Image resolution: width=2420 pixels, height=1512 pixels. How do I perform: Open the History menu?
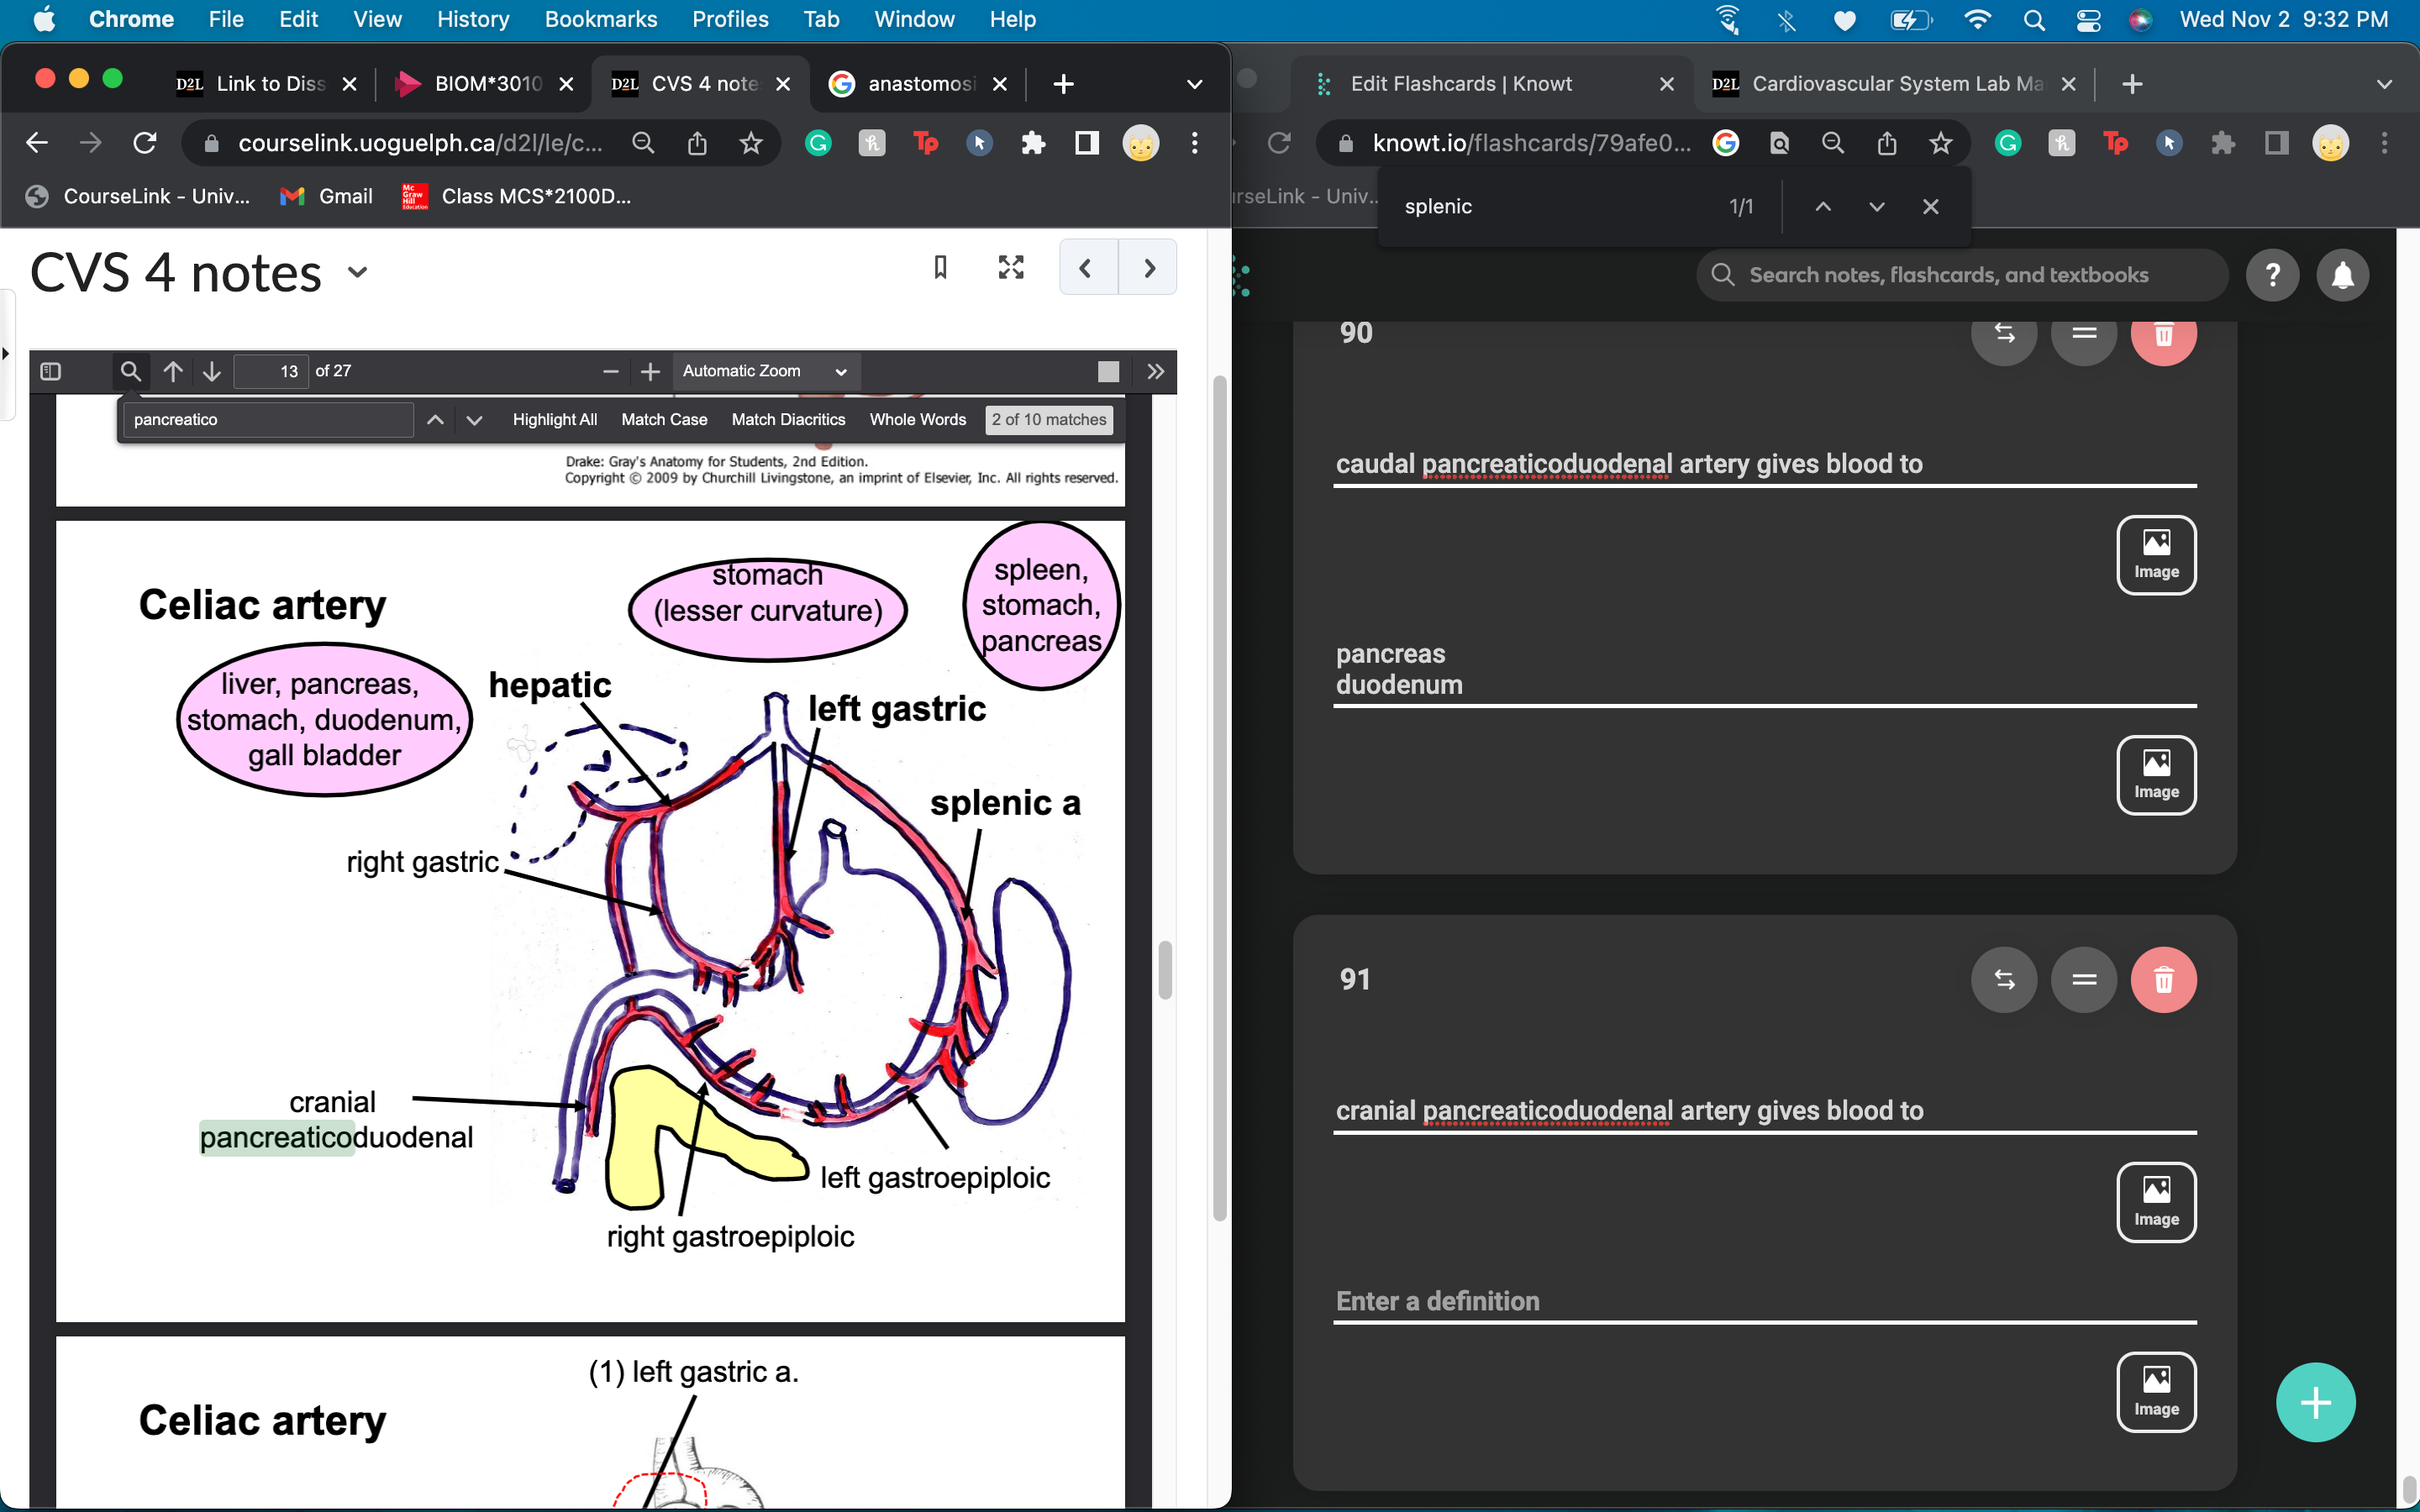[x=472, y=19]
